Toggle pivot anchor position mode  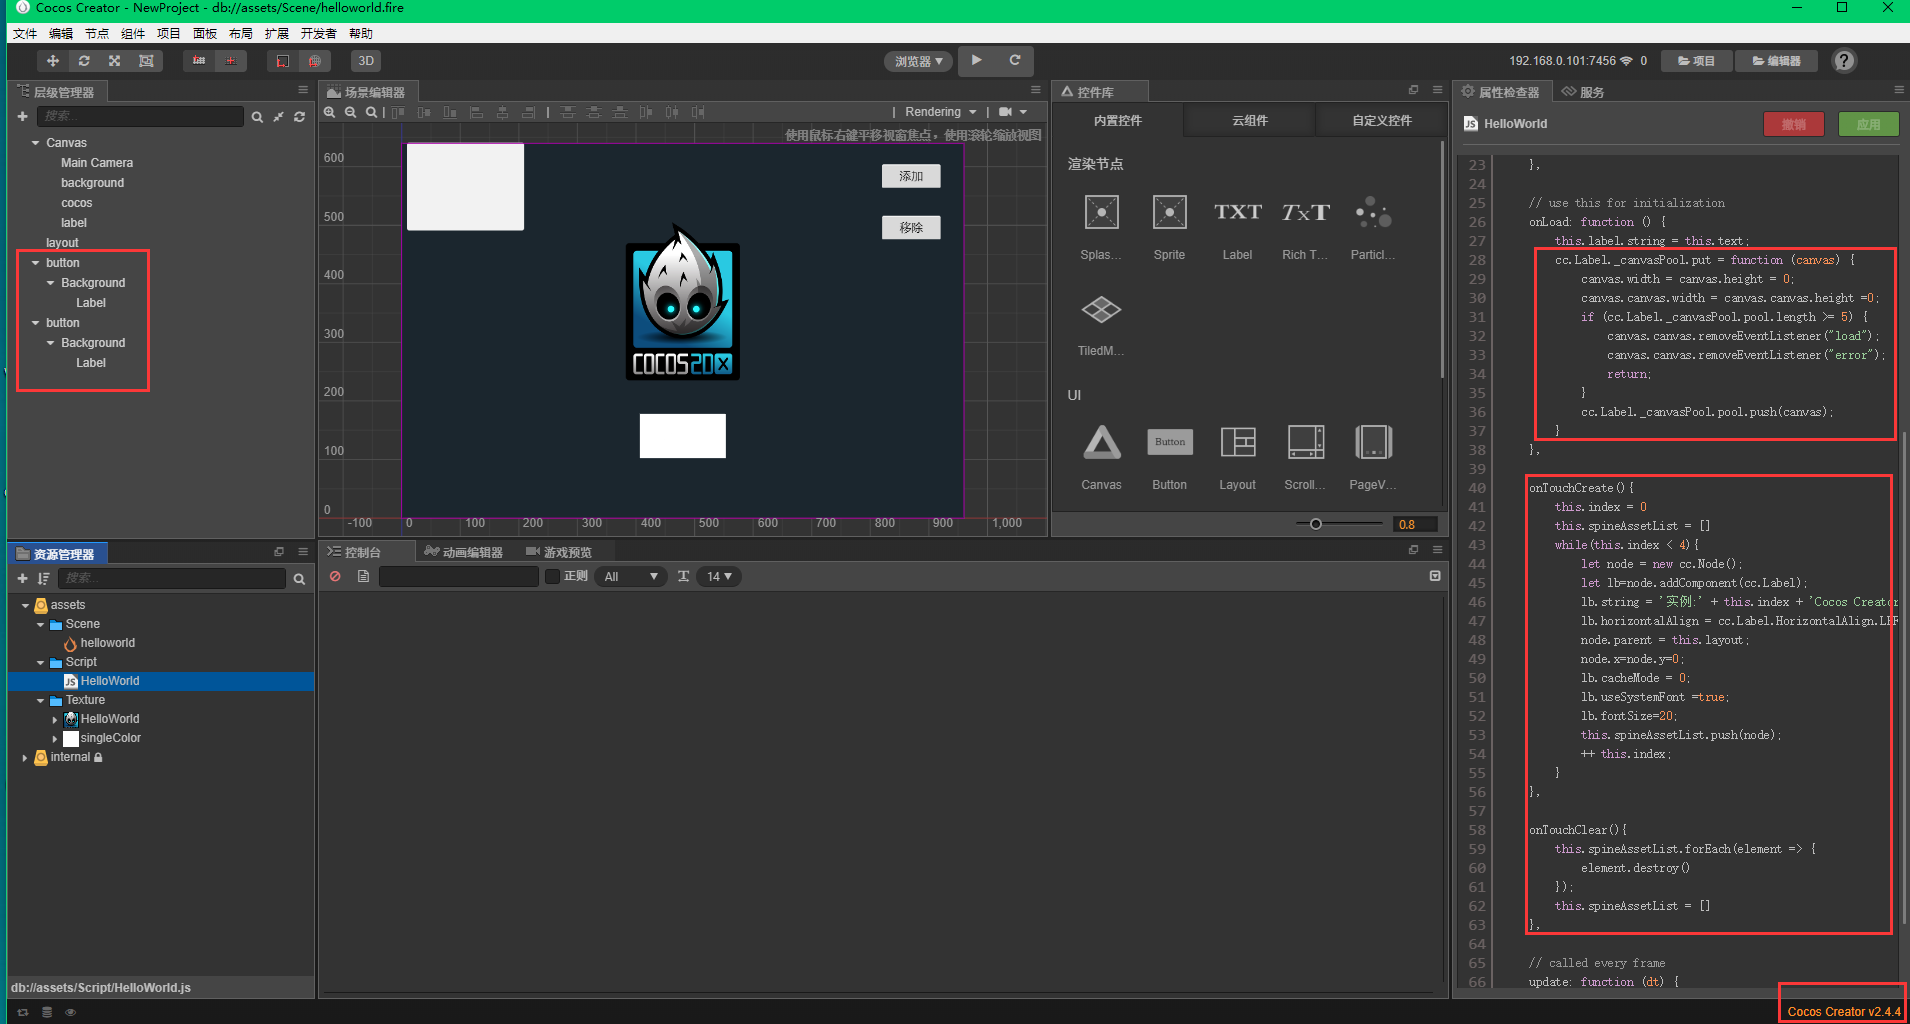[199, 61]
